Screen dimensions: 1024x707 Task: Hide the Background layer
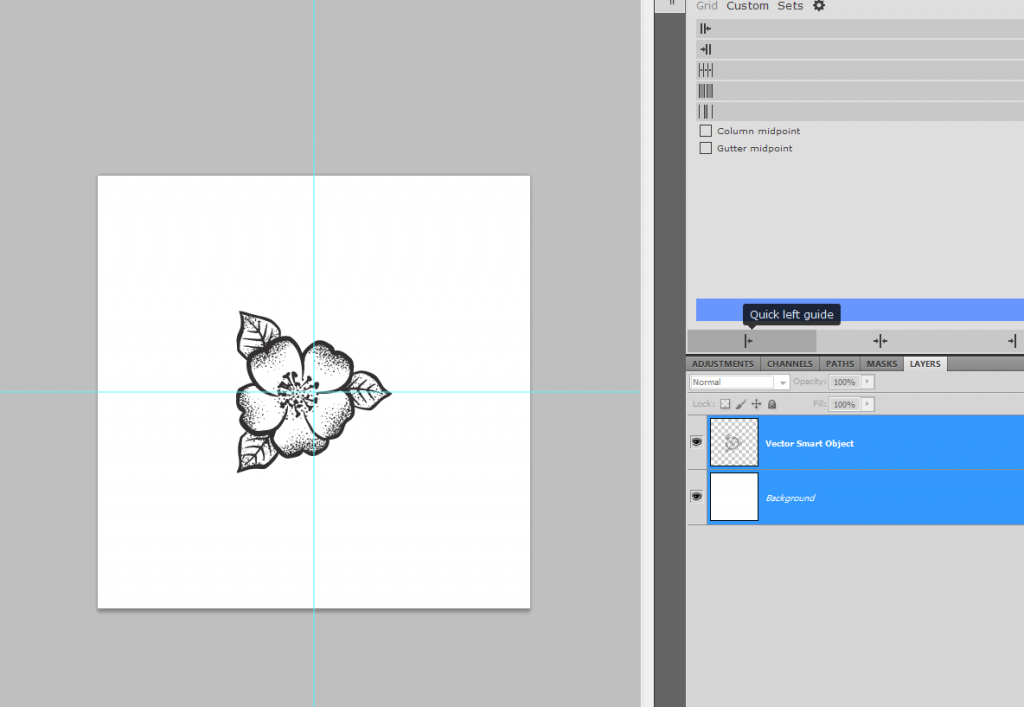pos(697,496)
